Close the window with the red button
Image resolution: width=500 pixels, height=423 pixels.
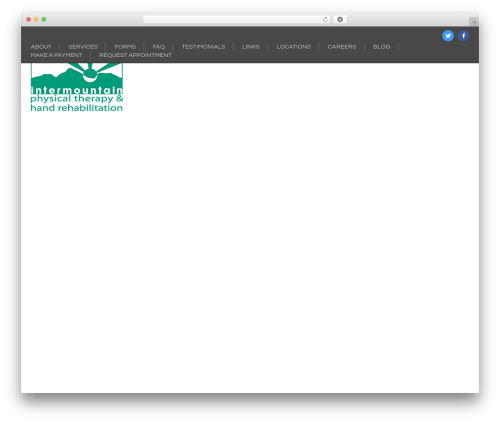coord(29,19)
